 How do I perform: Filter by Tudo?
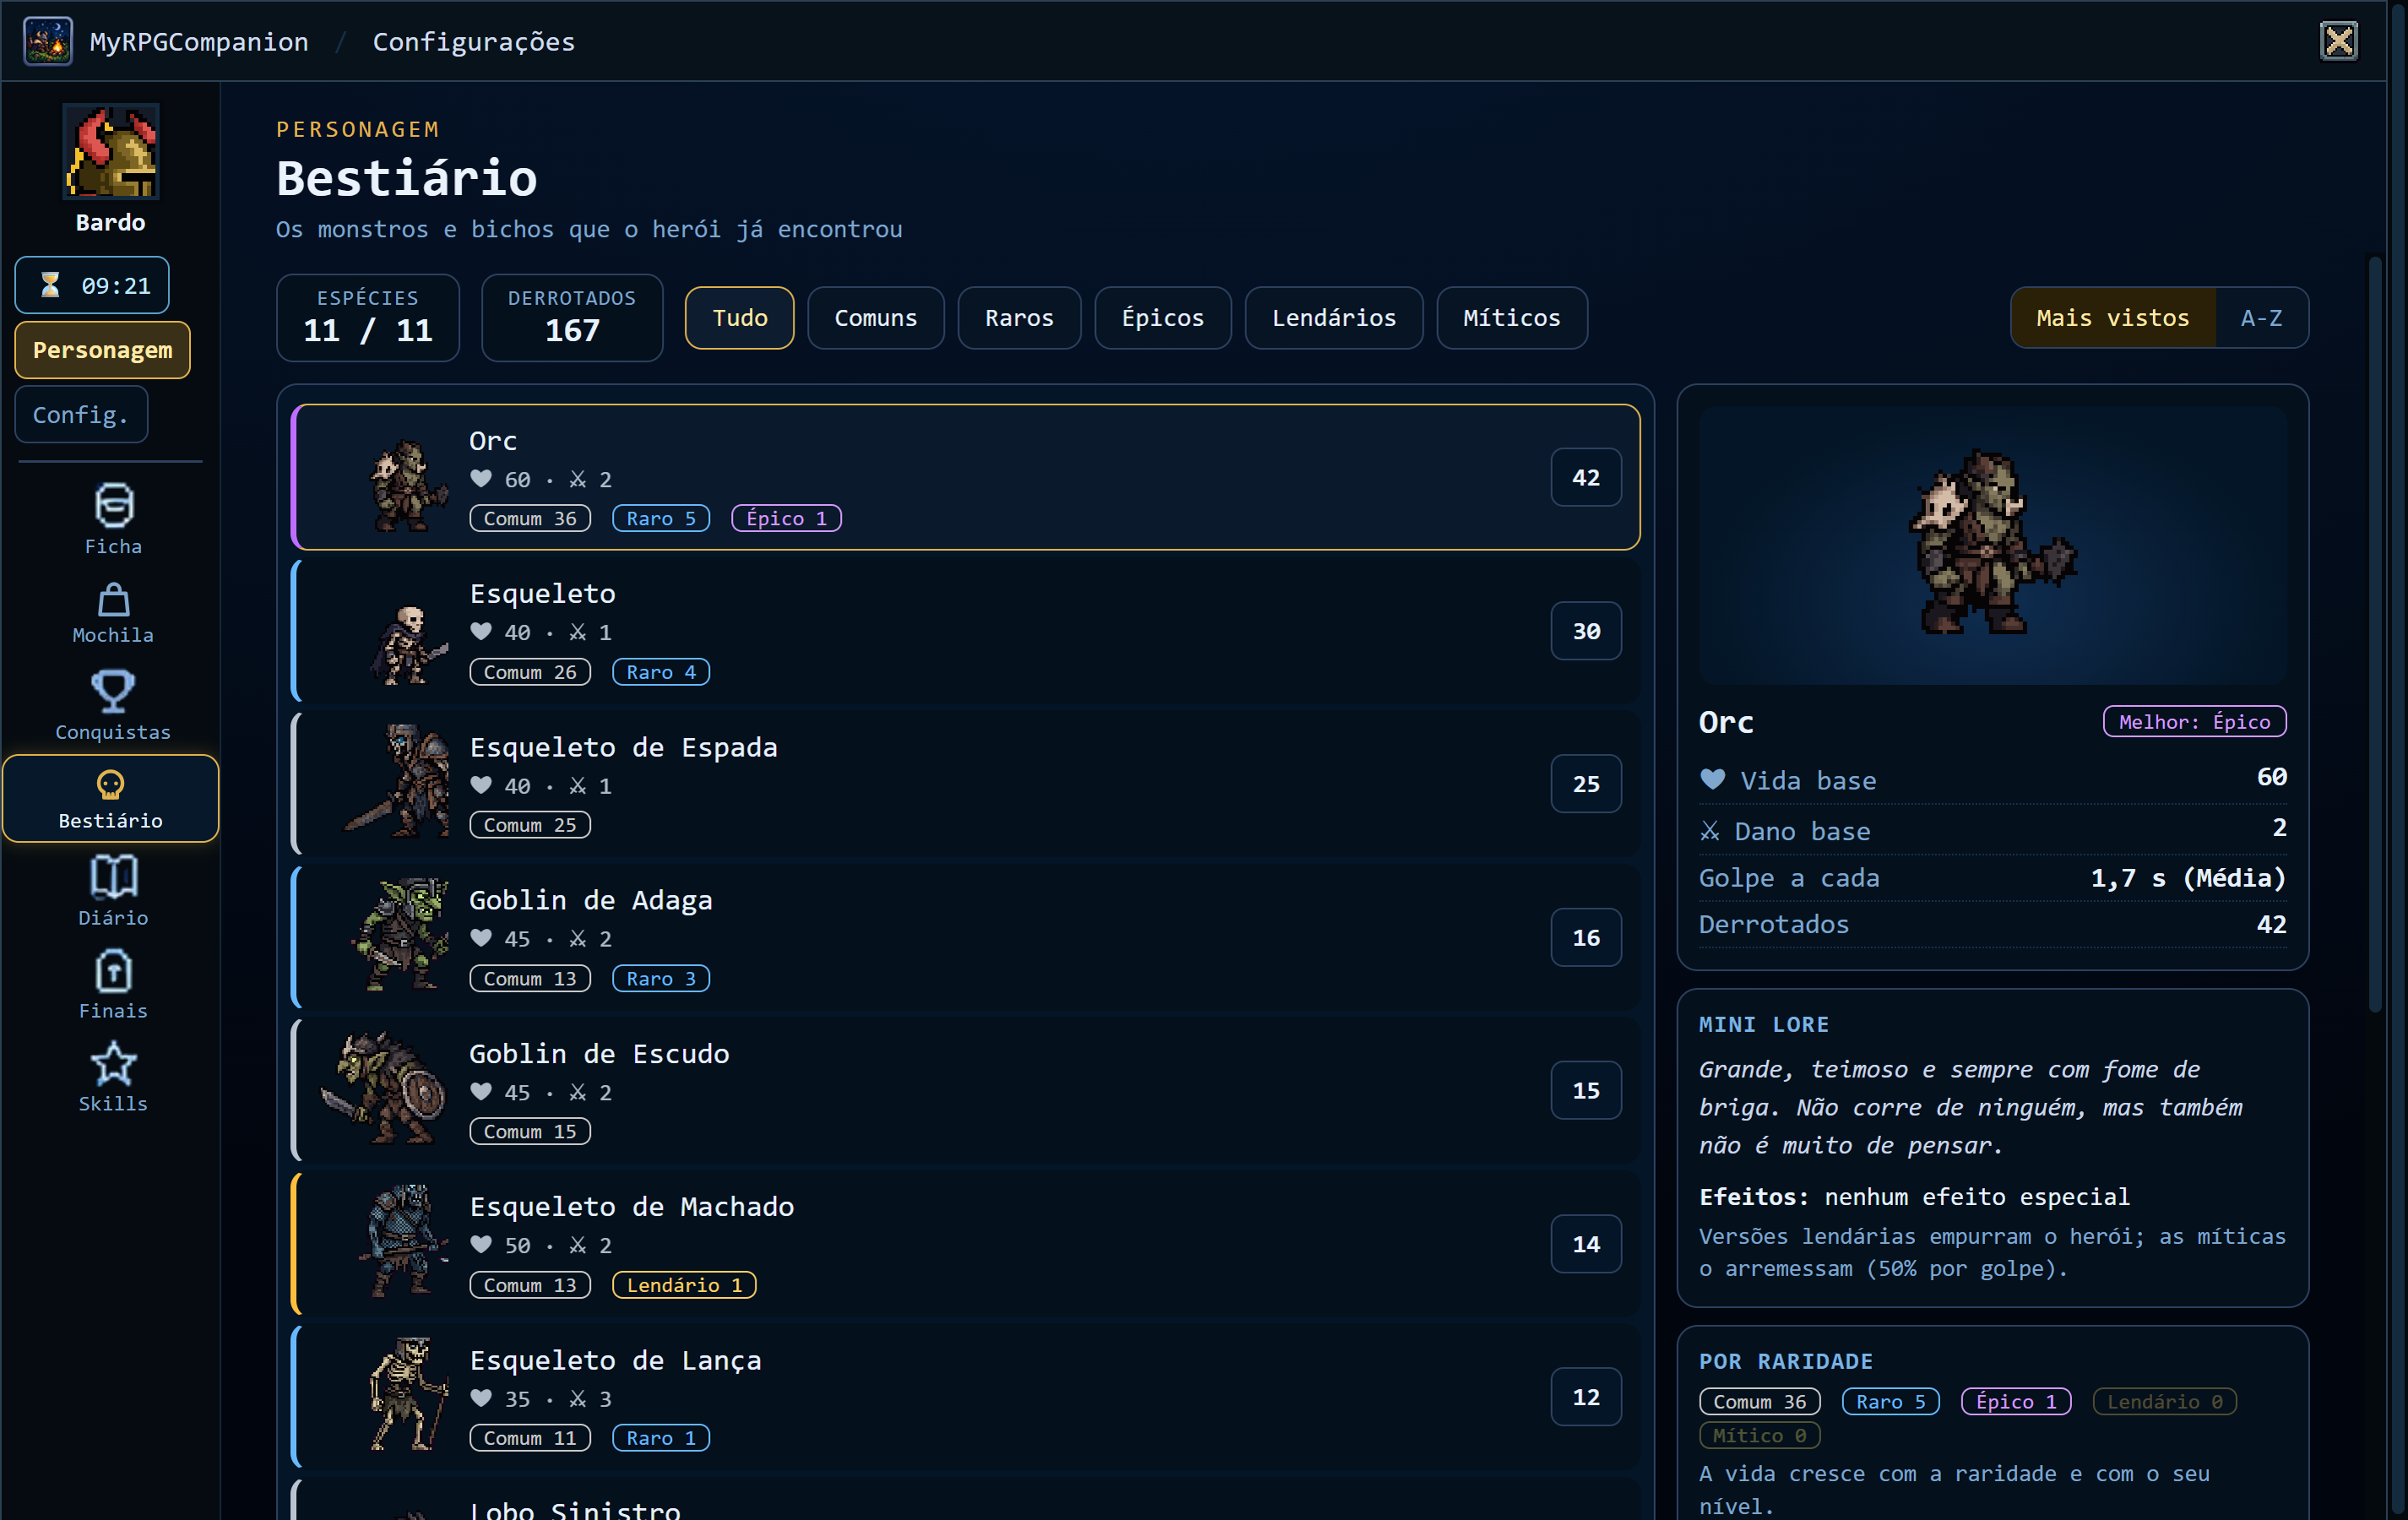tap(740, 318)
